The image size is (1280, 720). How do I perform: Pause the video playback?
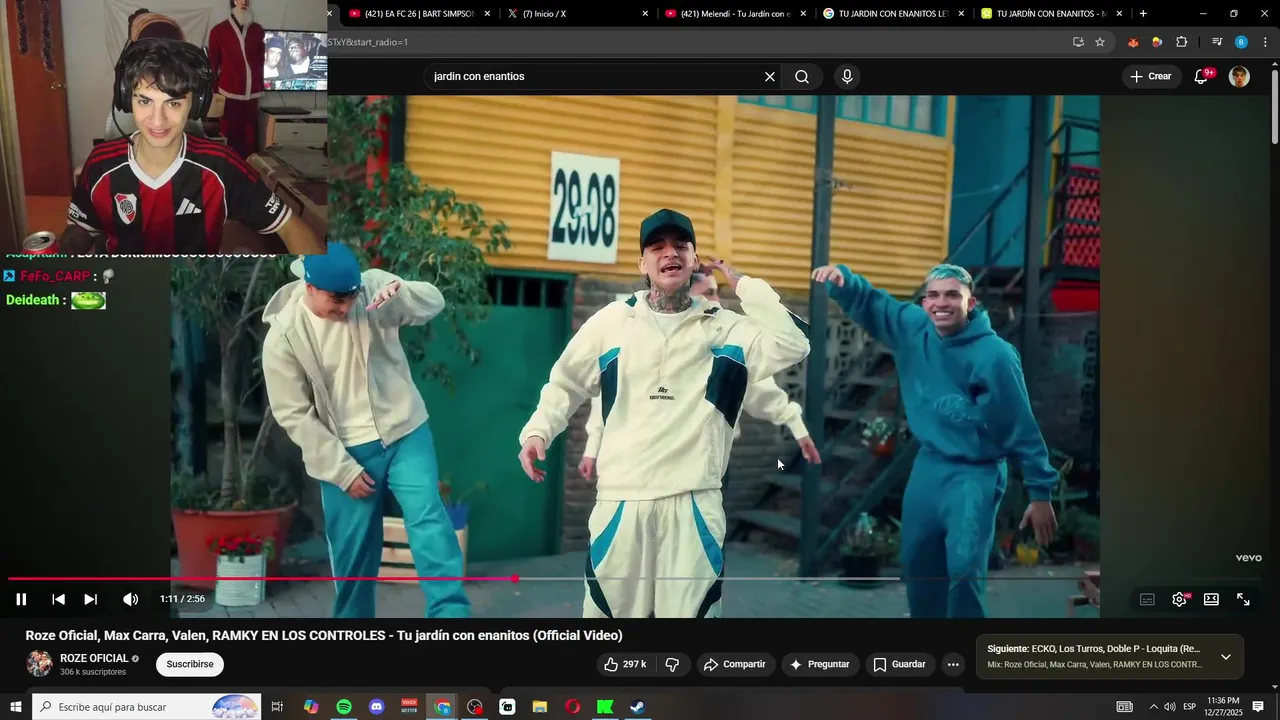pos(21,599)
